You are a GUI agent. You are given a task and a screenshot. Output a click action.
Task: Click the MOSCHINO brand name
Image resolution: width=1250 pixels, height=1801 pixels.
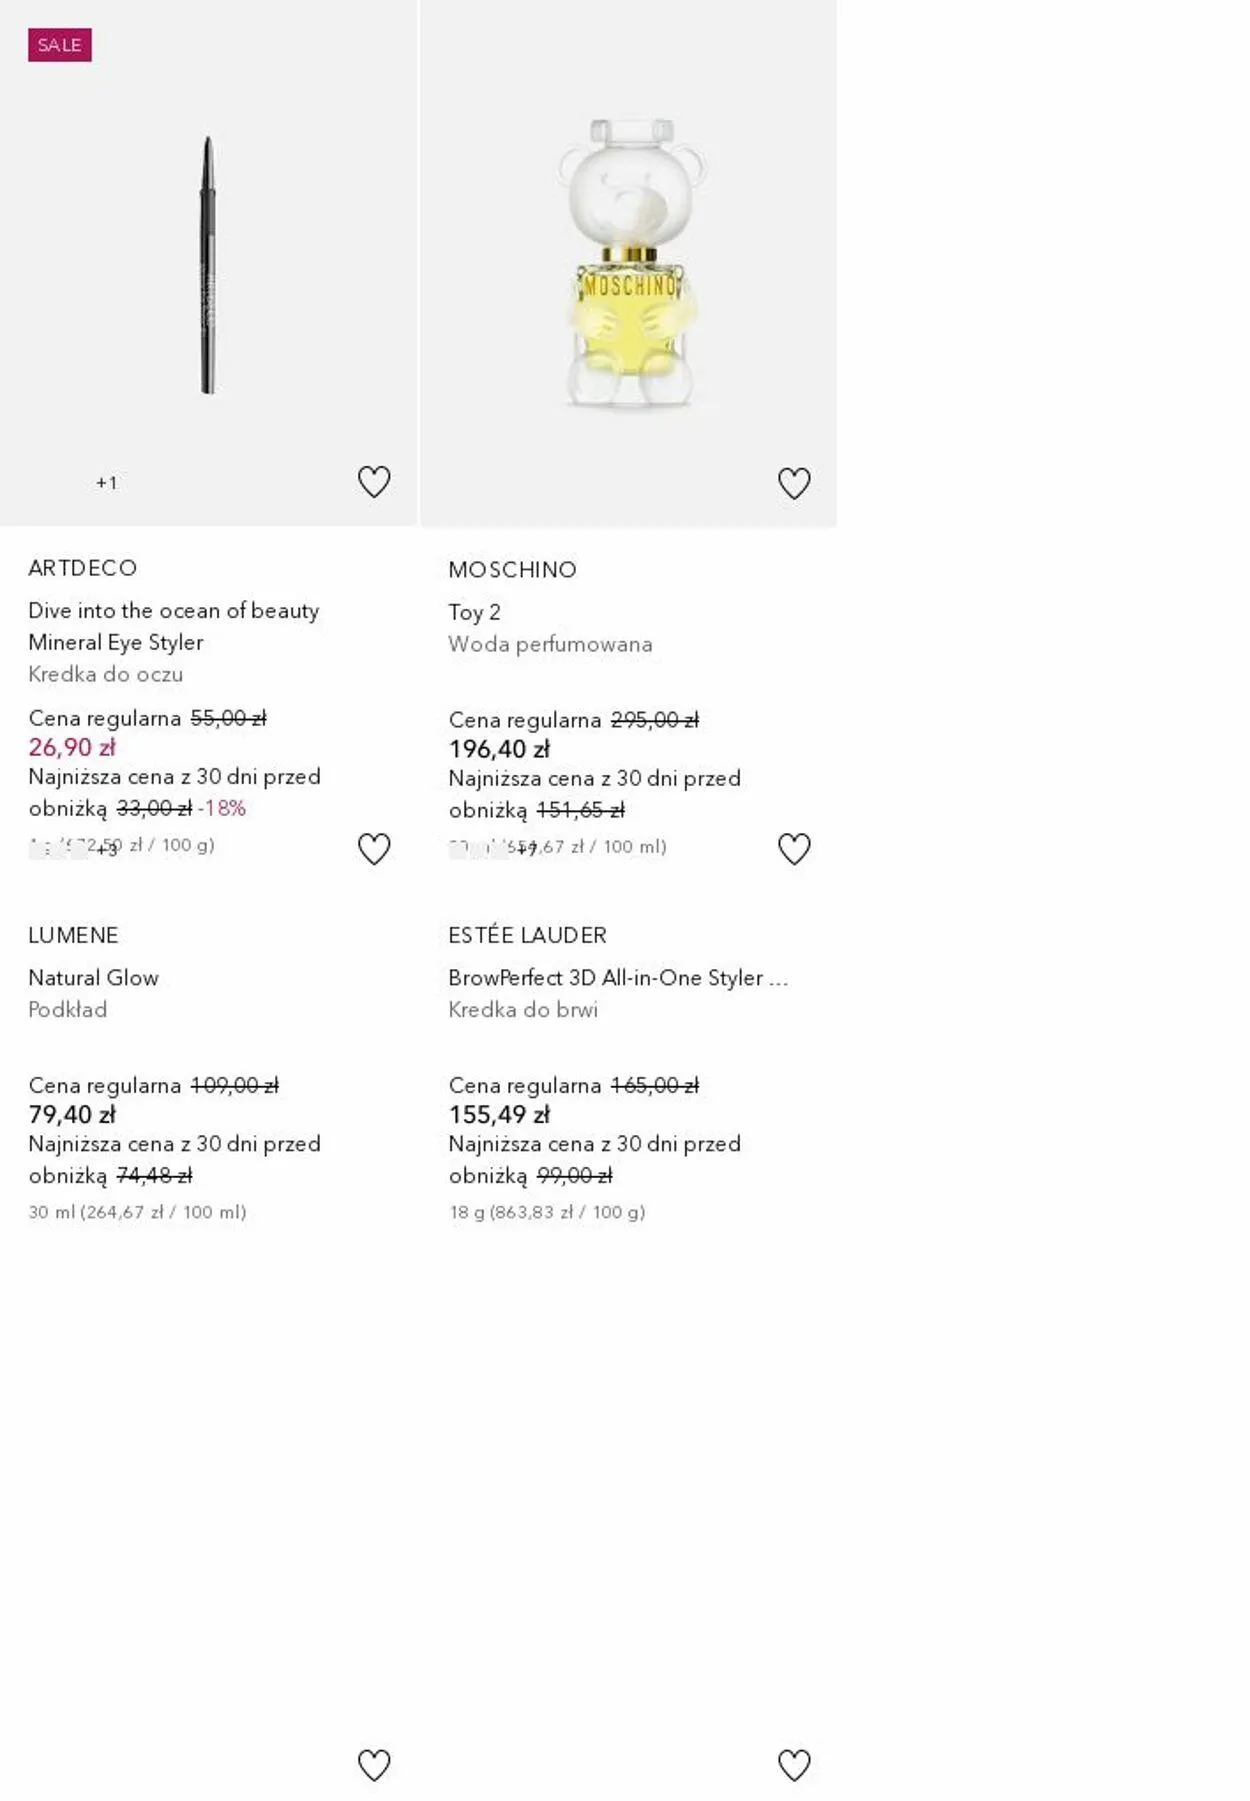click(512, 570)
